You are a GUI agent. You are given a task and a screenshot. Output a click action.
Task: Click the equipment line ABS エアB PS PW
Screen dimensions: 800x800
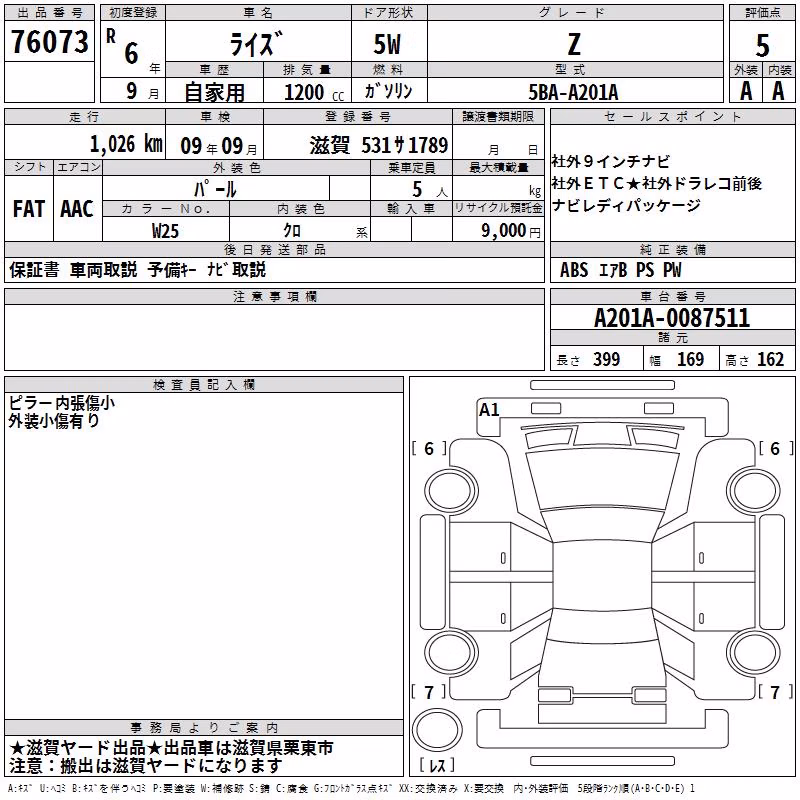click(621, 270)
